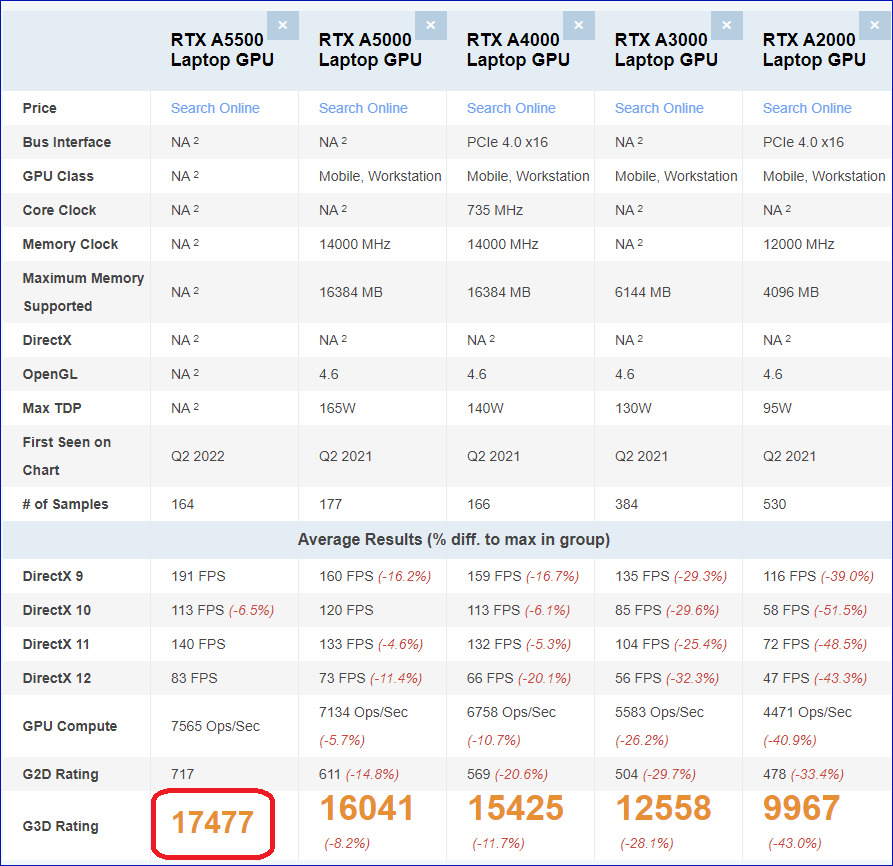Viewport: 893px width, 866px height.
Task: Click the 530 samples value
Action: tap(775, 504)
